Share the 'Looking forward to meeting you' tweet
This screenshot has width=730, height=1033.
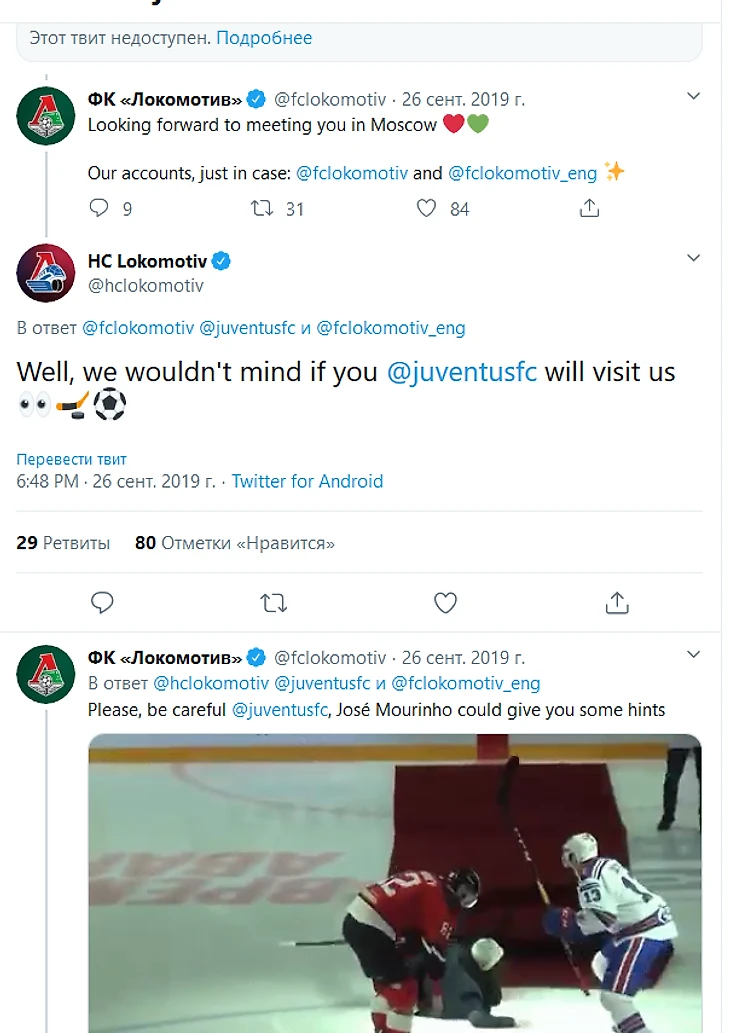pos(589,208)
